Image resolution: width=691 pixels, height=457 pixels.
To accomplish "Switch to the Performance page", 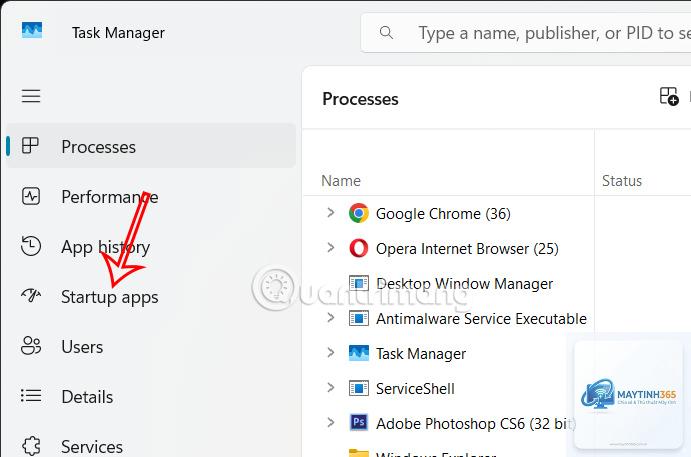I will 110,197.
